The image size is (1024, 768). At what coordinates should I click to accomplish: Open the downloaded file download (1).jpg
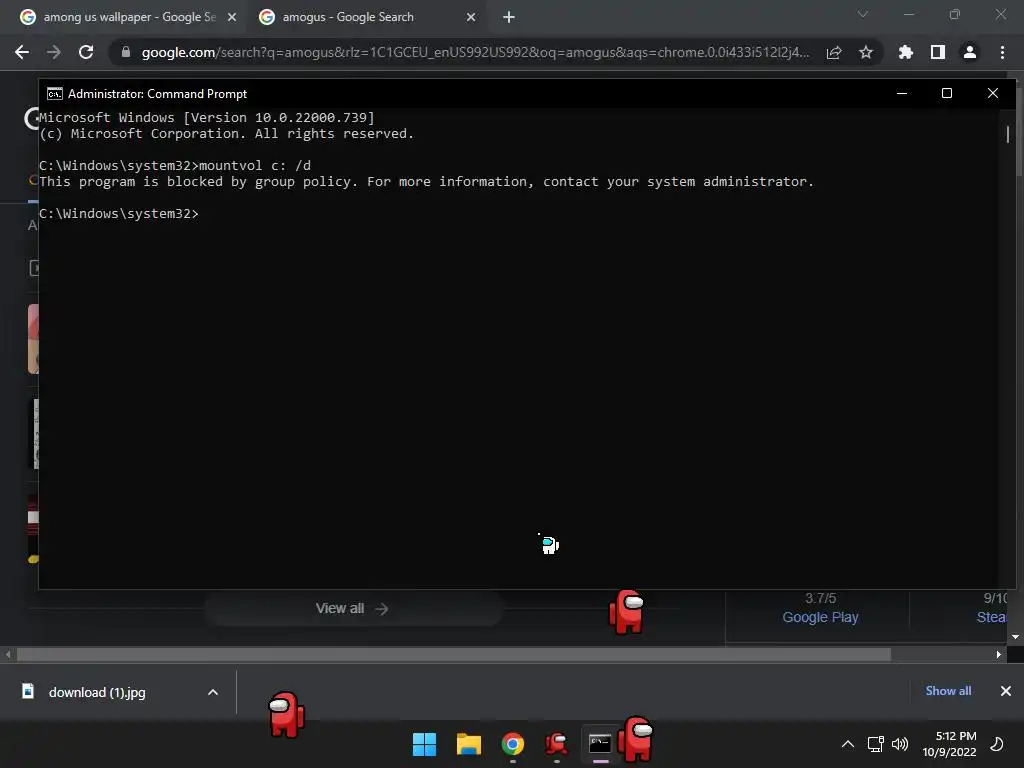coord(97,692)
